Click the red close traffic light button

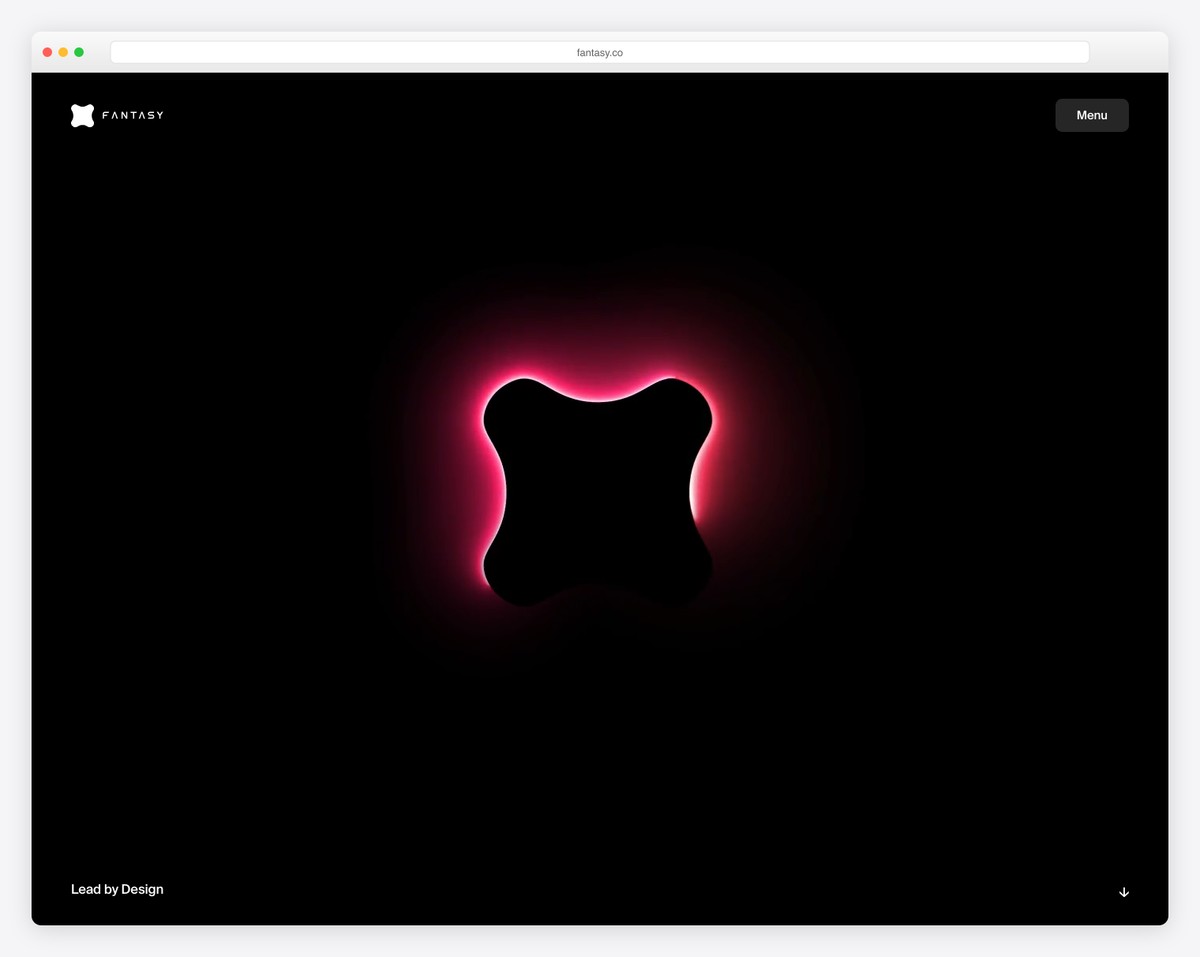point(47,51)
